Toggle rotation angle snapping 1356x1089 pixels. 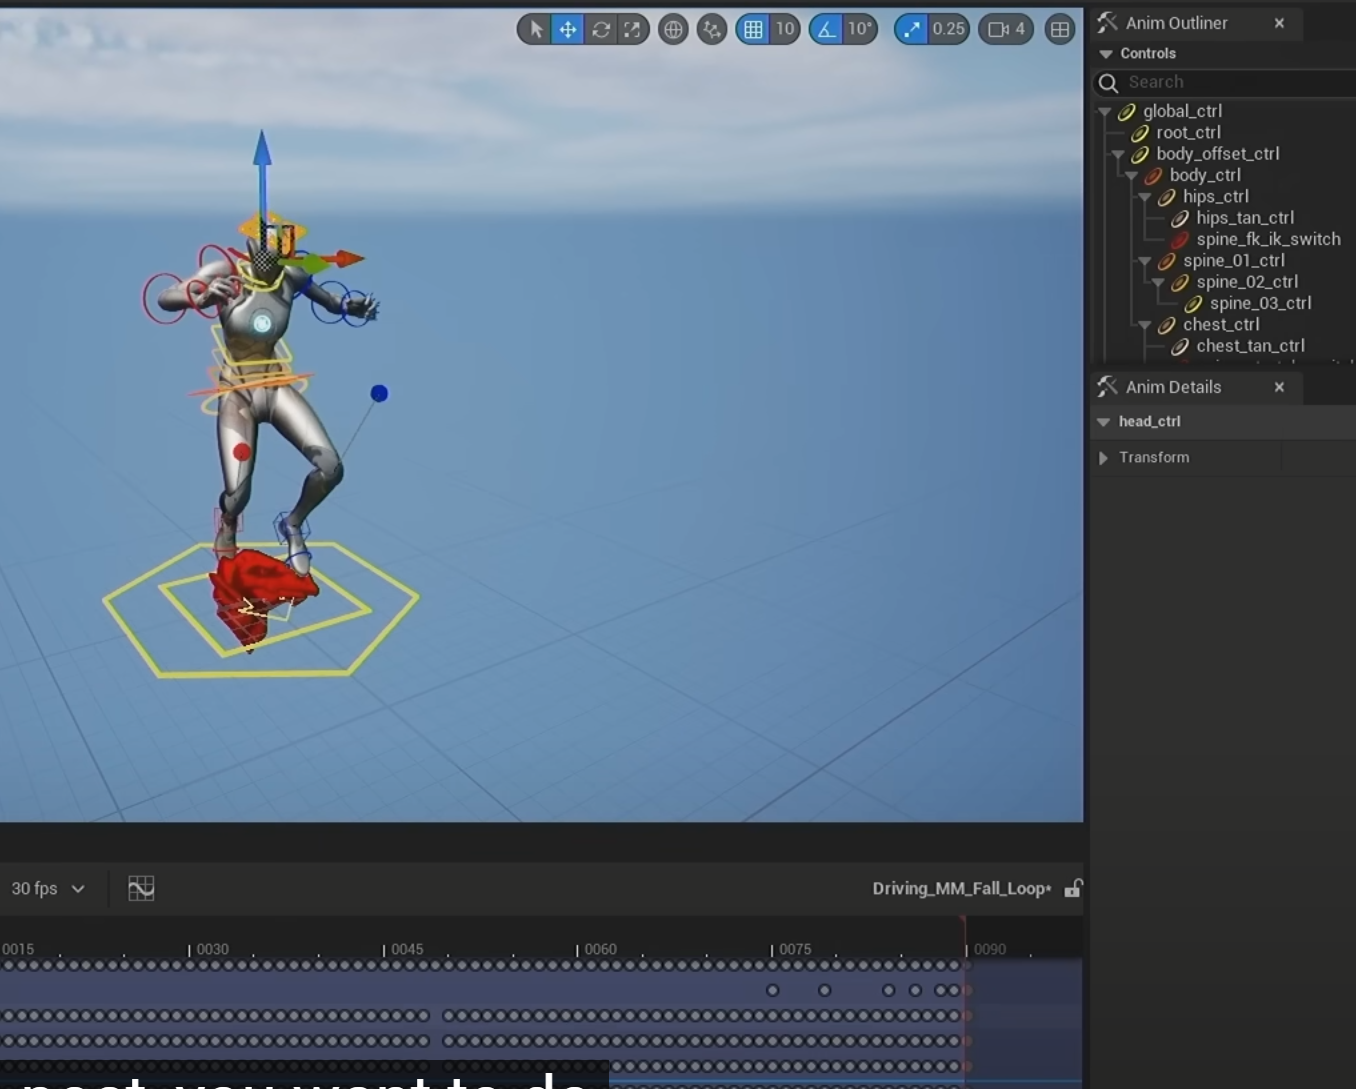coord(826,29)
